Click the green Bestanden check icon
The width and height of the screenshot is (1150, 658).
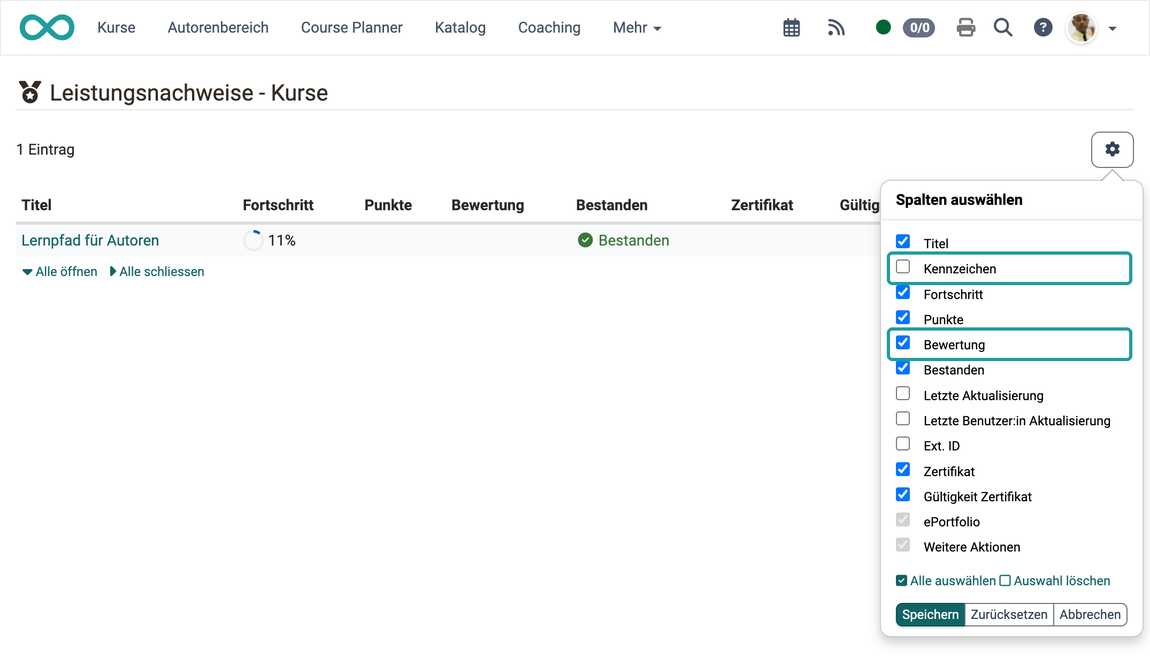click(x=585, y=241)
